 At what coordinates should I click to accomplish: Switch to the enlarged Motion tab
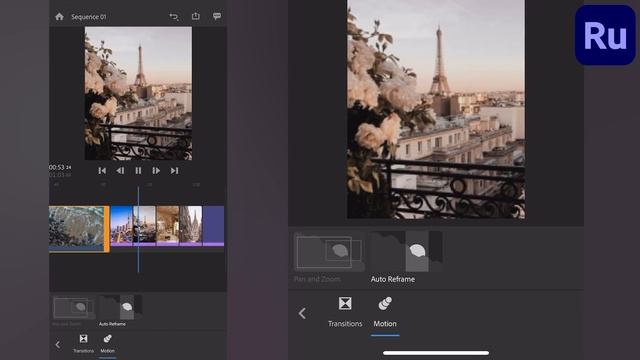click(x=385, y=312)
